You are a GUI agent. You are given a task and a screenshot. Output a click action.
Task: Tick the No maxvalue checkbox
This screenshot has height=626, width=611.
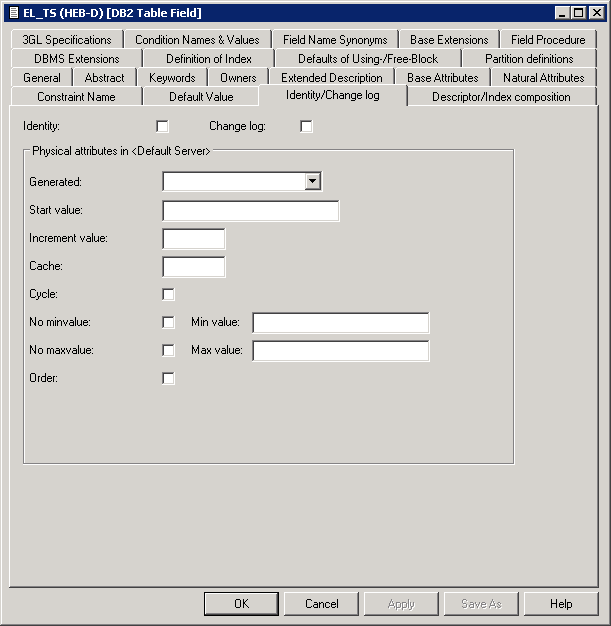[168, 350]
